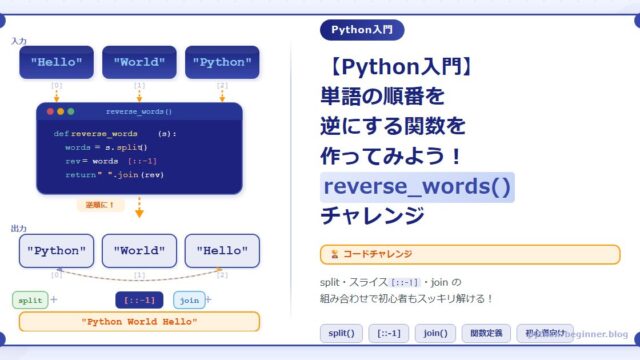
Task: Click the "Python World Hello" result box
Action: pos(139,322)
